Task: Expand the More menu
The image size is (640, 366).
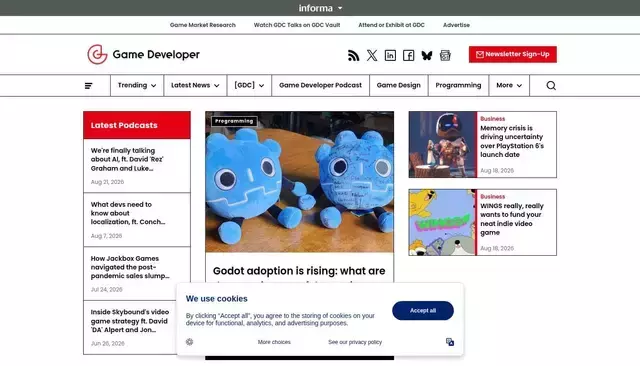Action: (509, 85)
